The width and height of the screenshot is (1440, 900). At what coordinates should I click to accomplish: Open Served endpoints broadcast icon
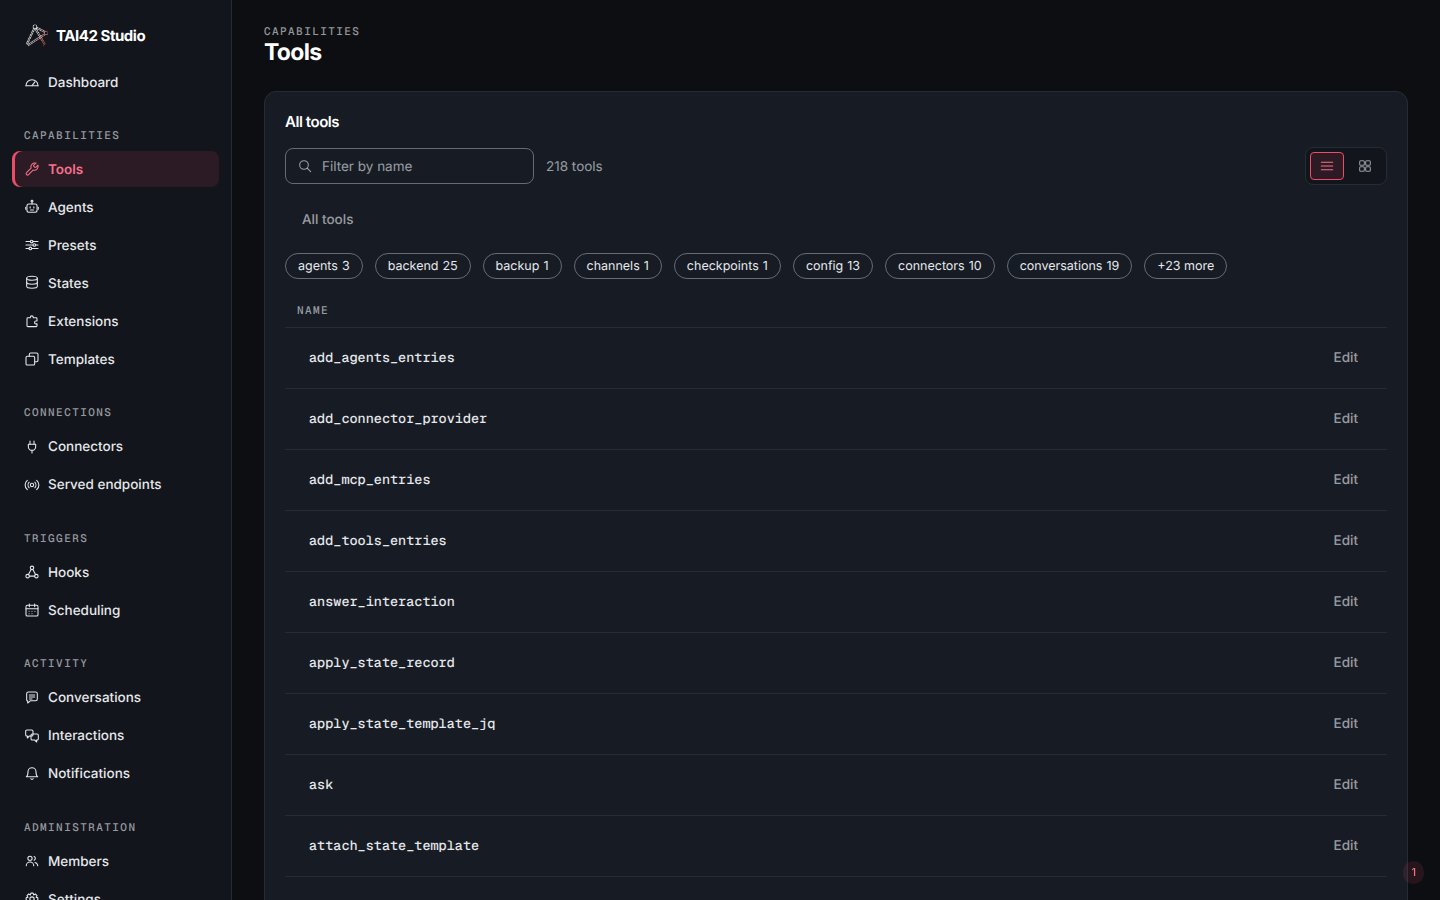tap(32, 484)
